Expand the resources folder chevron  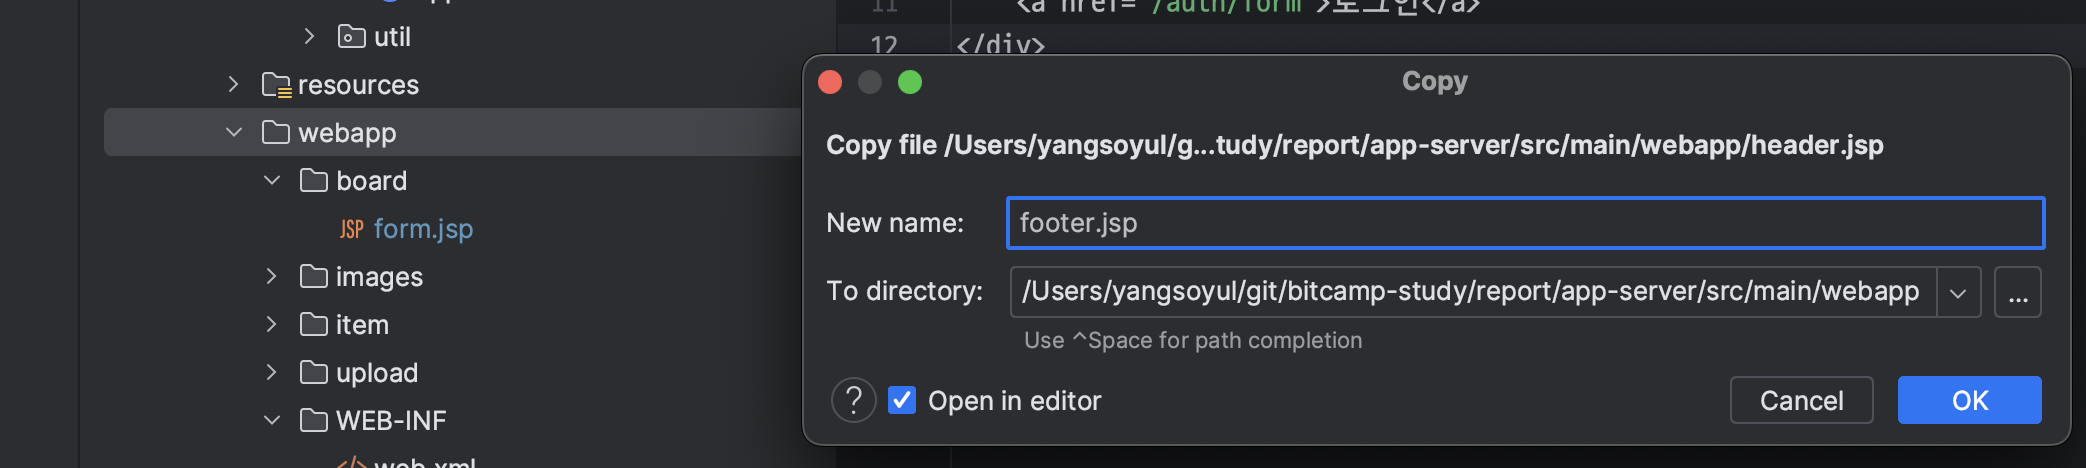233,84
